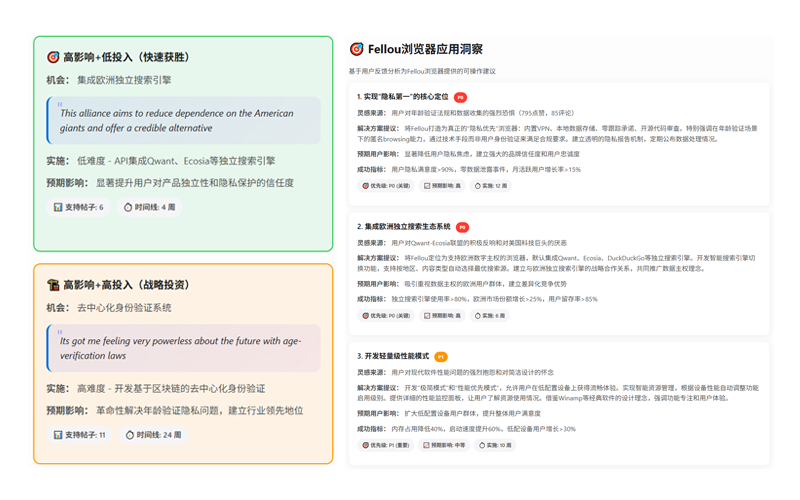Click heading 3. 开发轻量级性能模式
The height and width of the screenshot is (500, 800).
point(393,356)
